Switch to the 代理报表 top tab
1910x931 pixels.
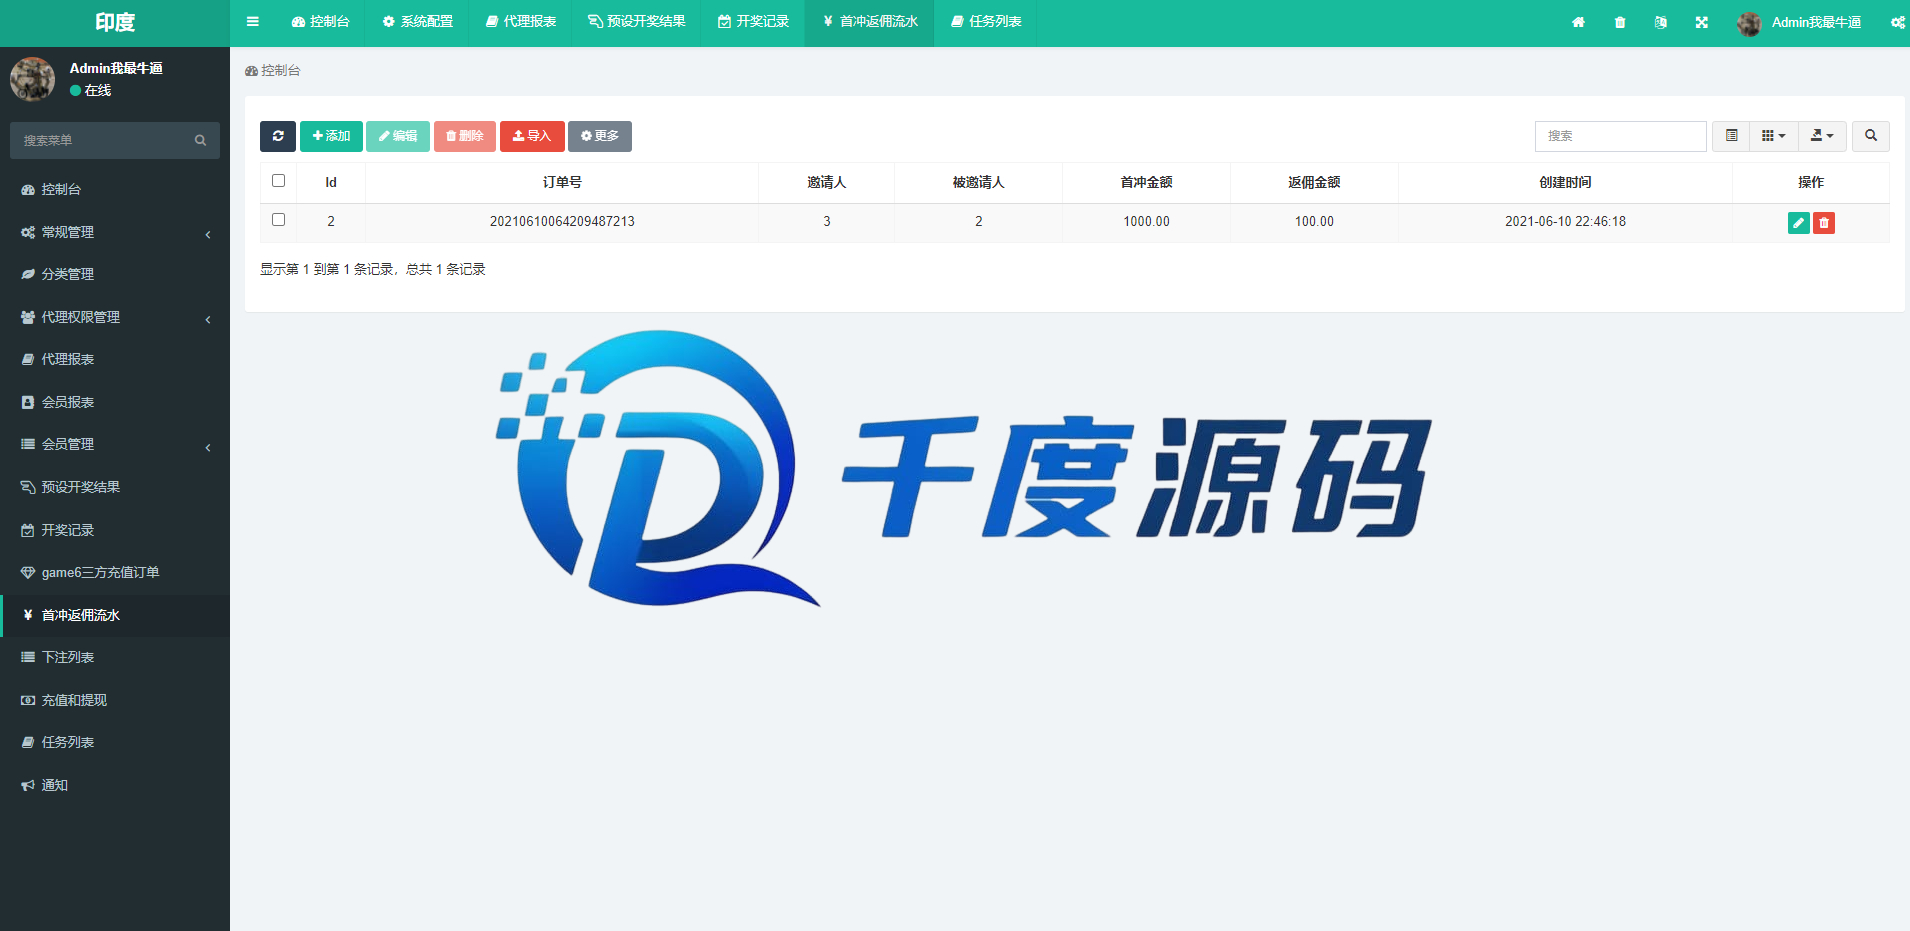[x=520, y=22]
